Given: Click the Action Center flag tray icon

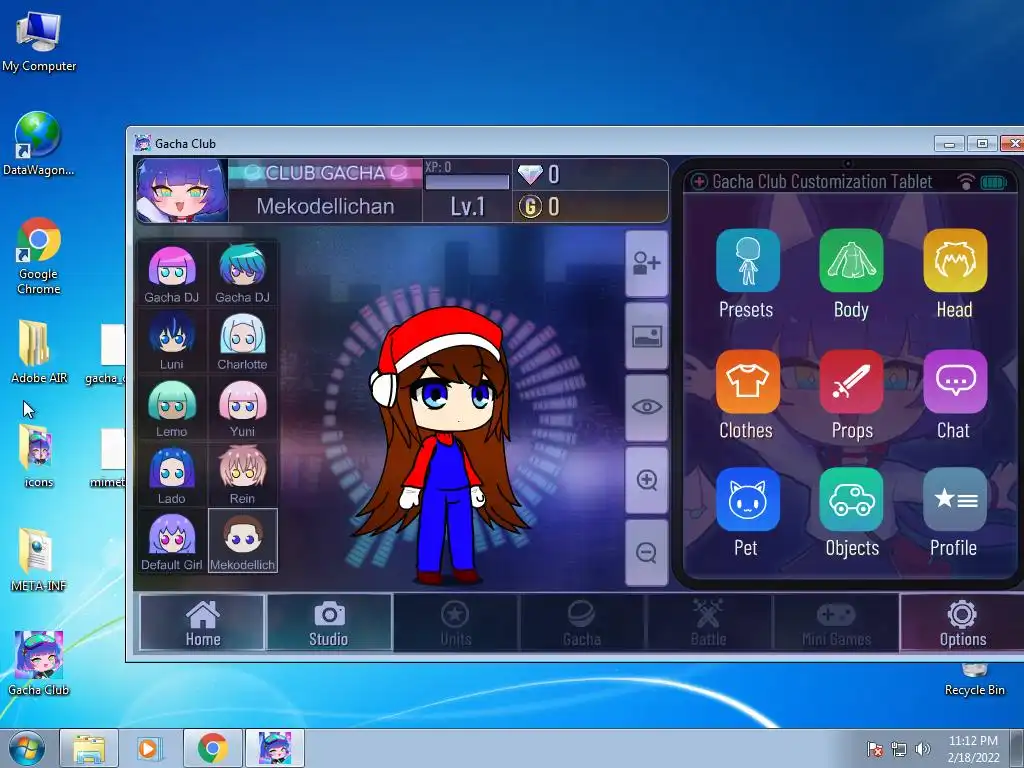Looking at the screenshot, I should 874,749.
